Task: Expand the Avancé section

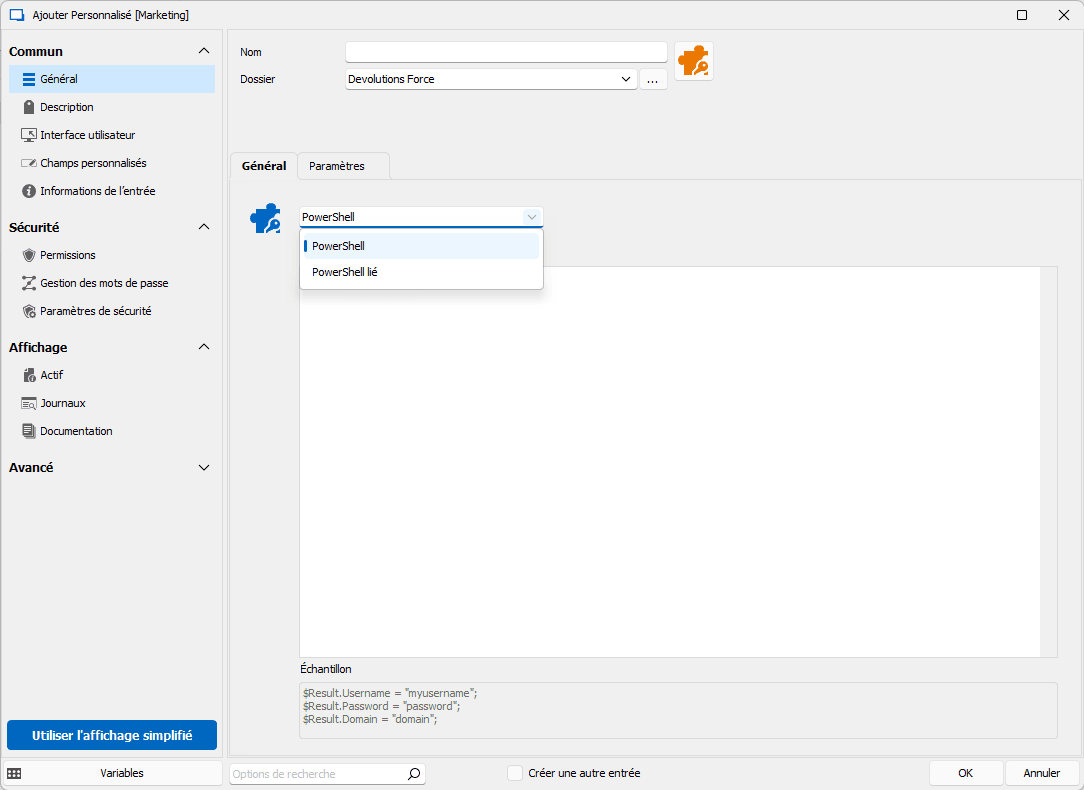Action: [x=204, y=467]
